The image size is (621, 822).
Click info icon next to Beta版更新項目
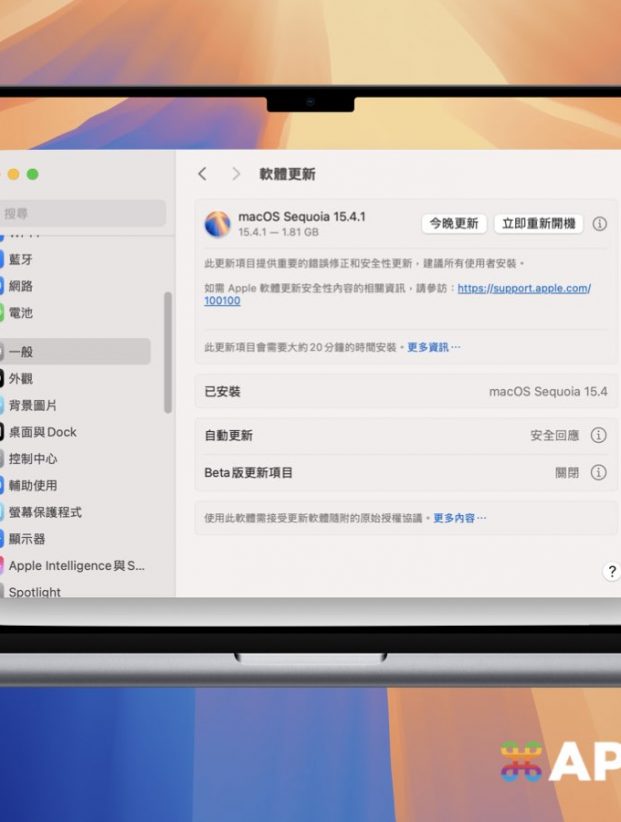tap(598, 472)
